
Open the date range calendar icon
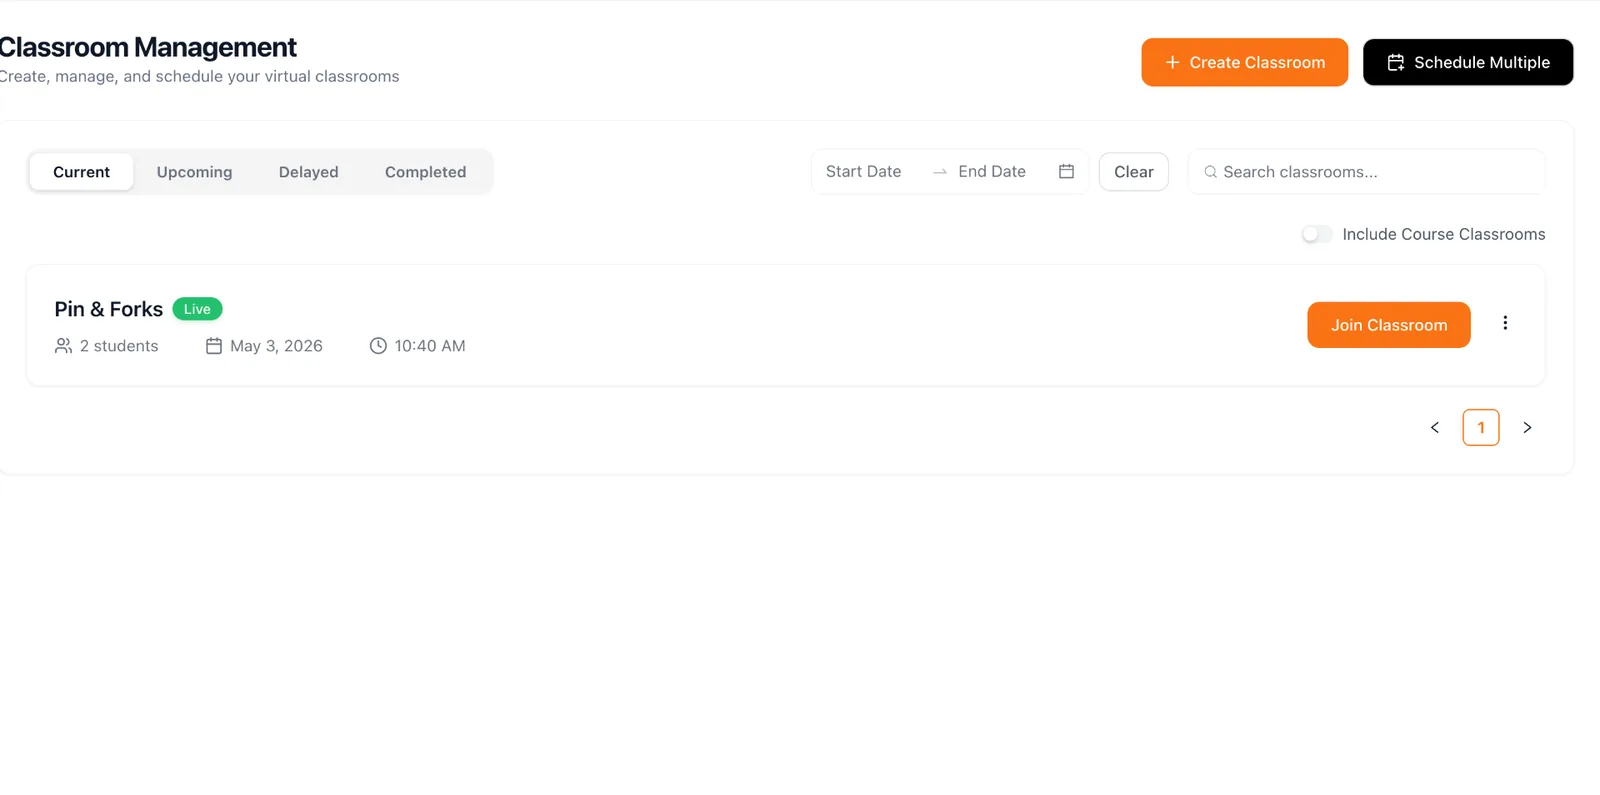(1066, 172)
